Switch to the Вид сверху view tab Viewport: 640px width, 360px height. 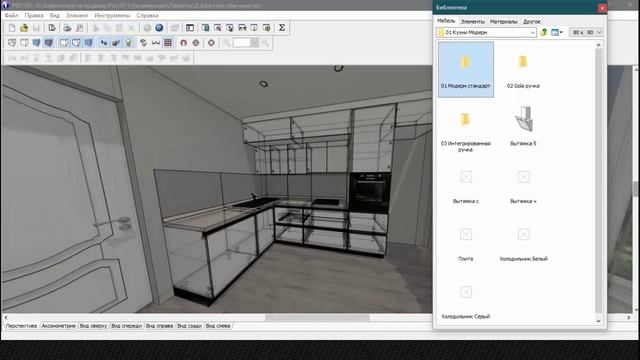point(93,326)
